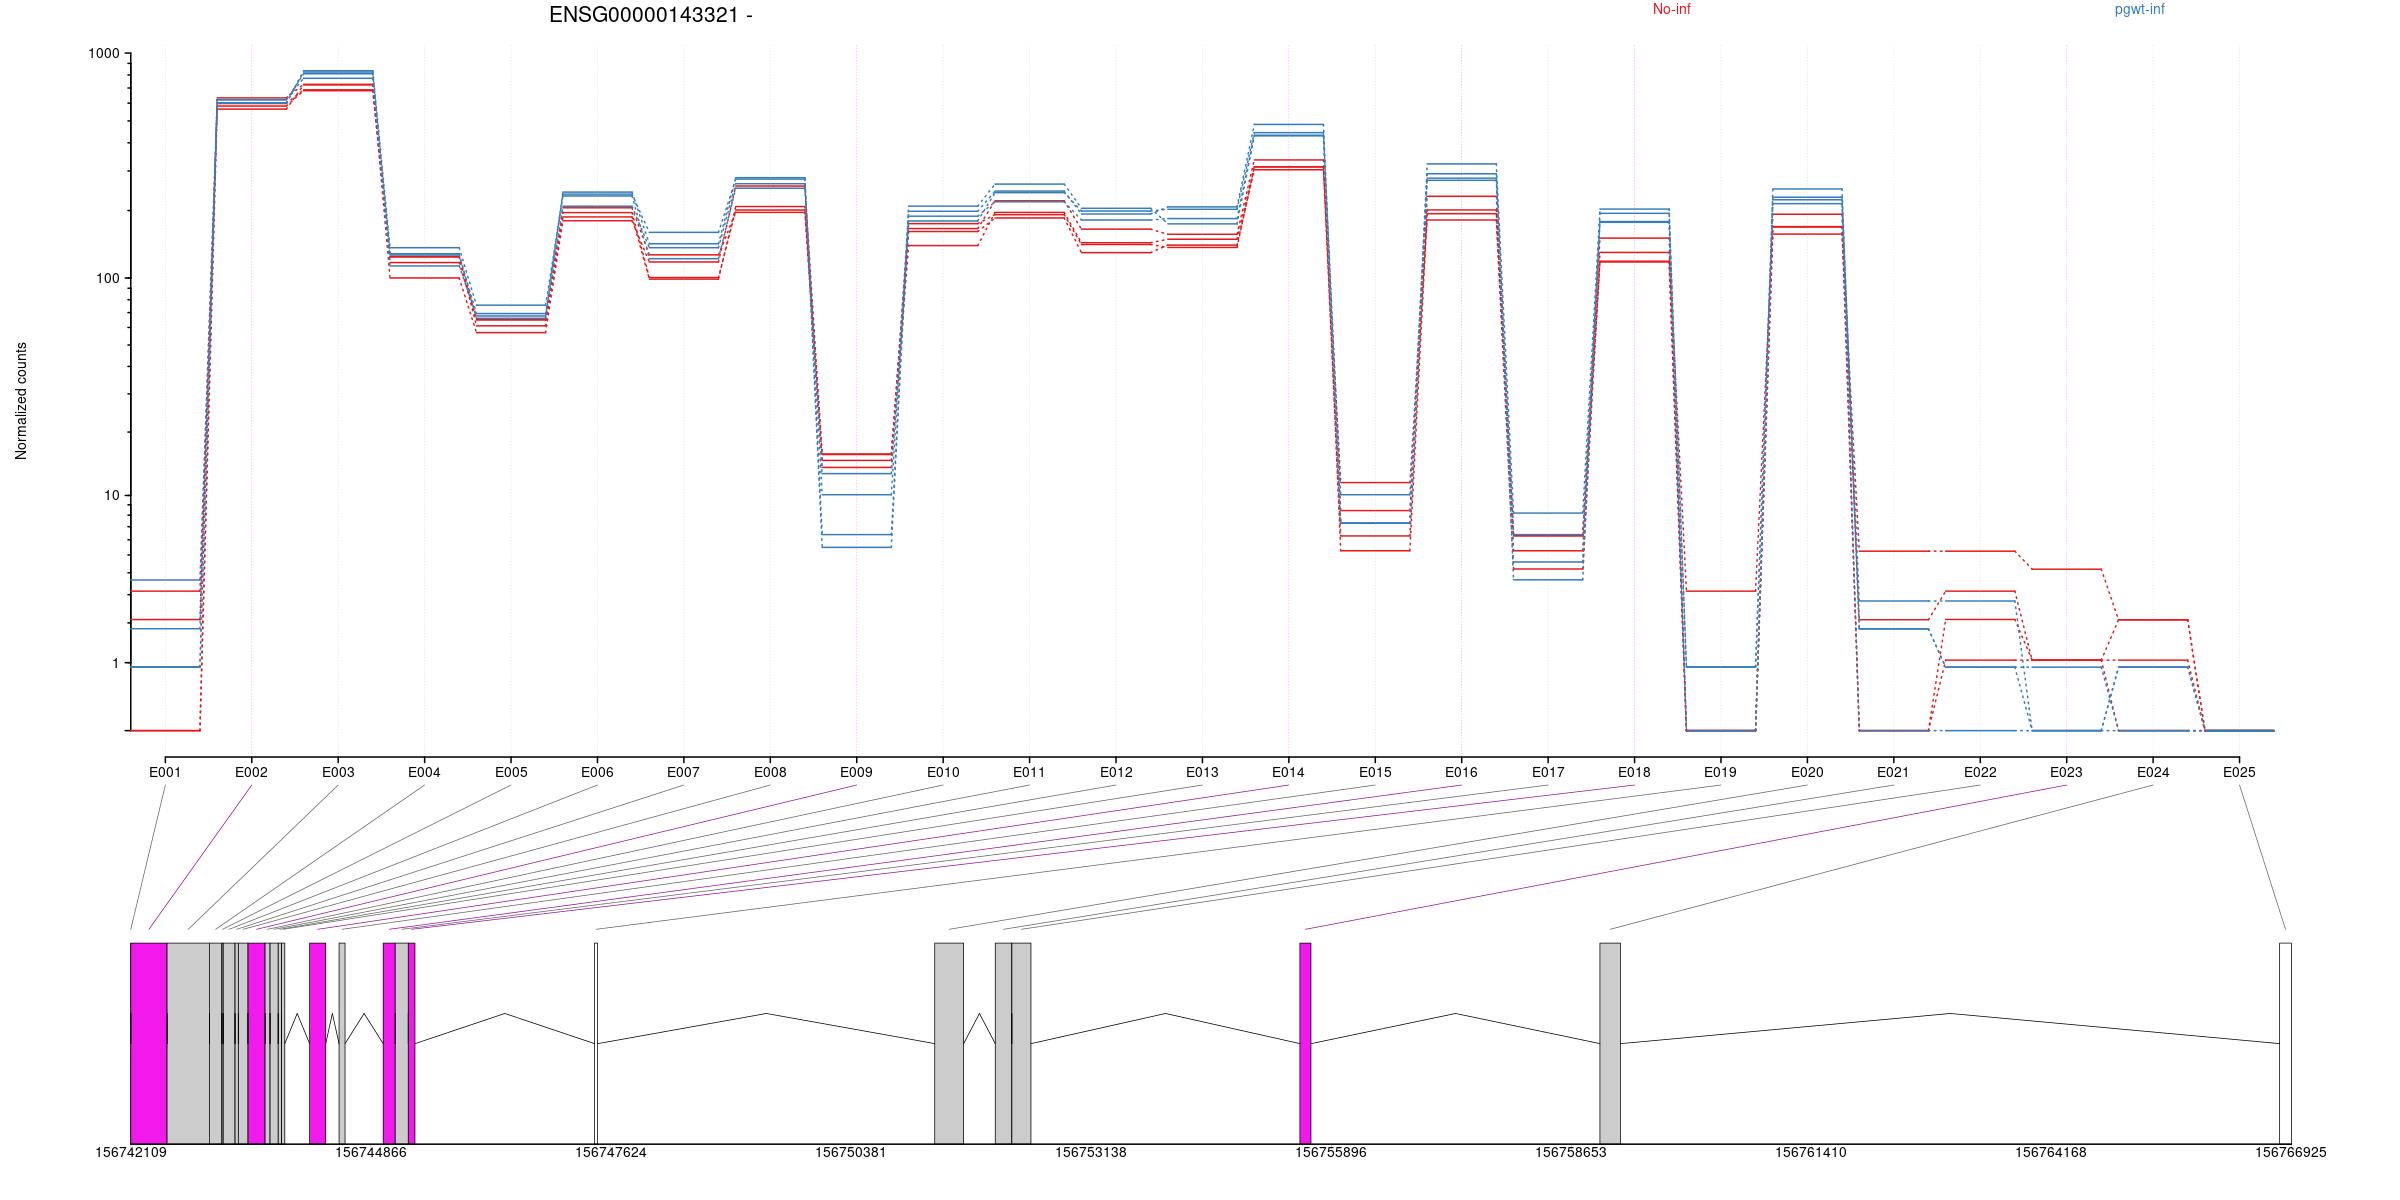Select exon label E006
Screen dimensions: 2400x1200
tap(597, 772)
